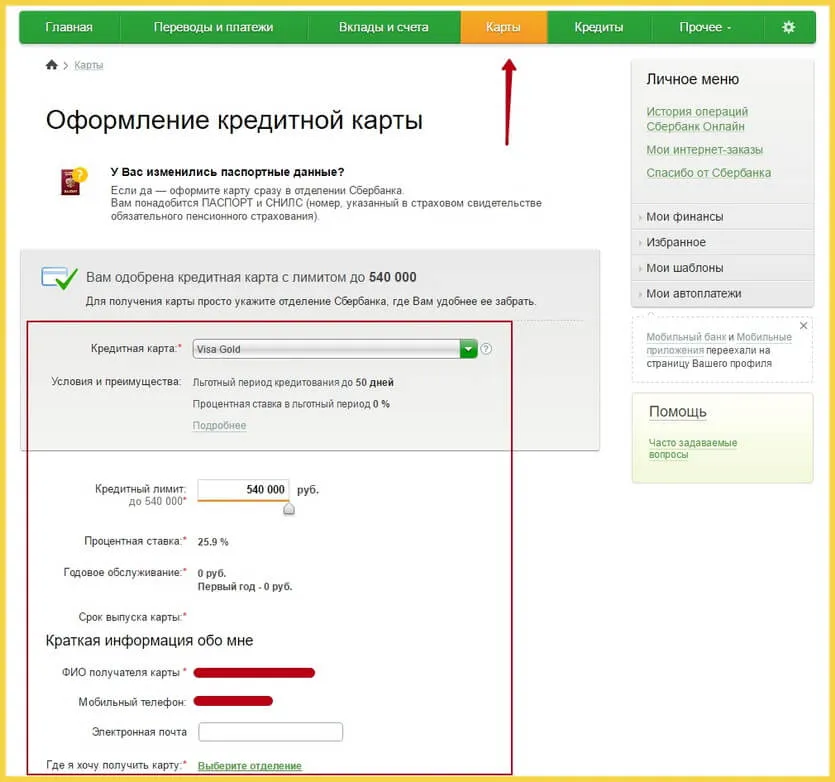Click the 25.9 % interest rate value
Image resolution: width=835 pixels, height=782 pixels.
click(213, 542)
